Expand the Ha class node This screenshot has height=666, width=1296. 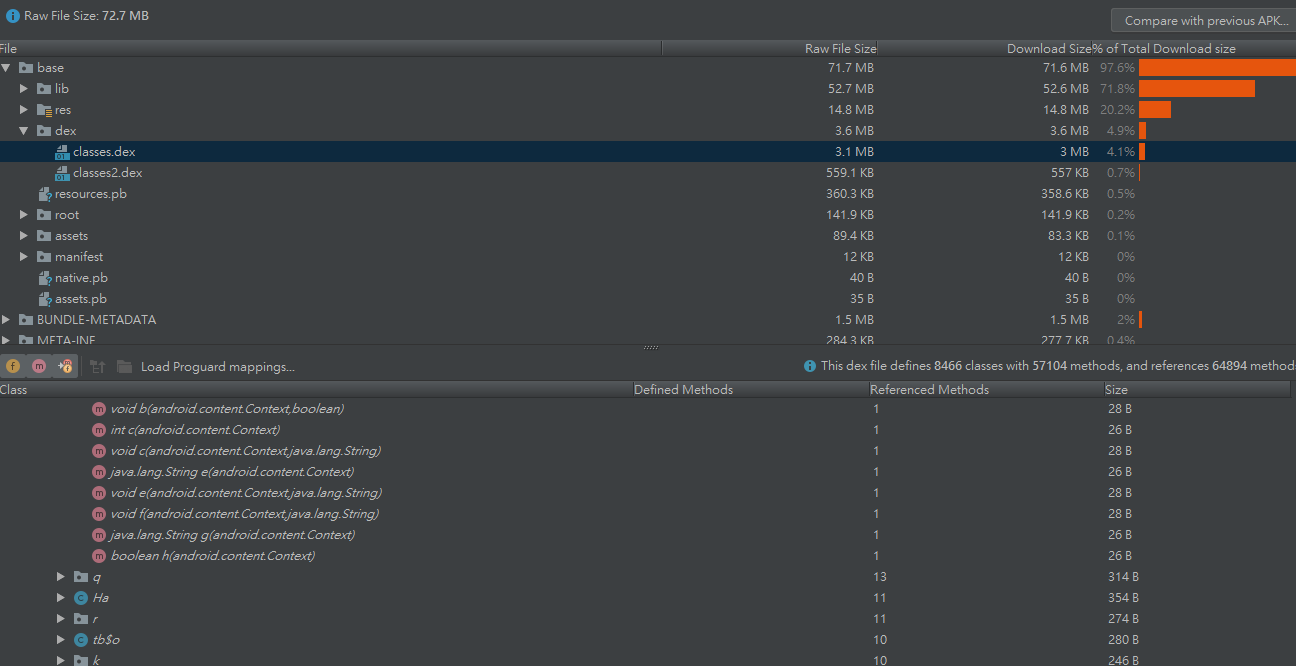62,598
